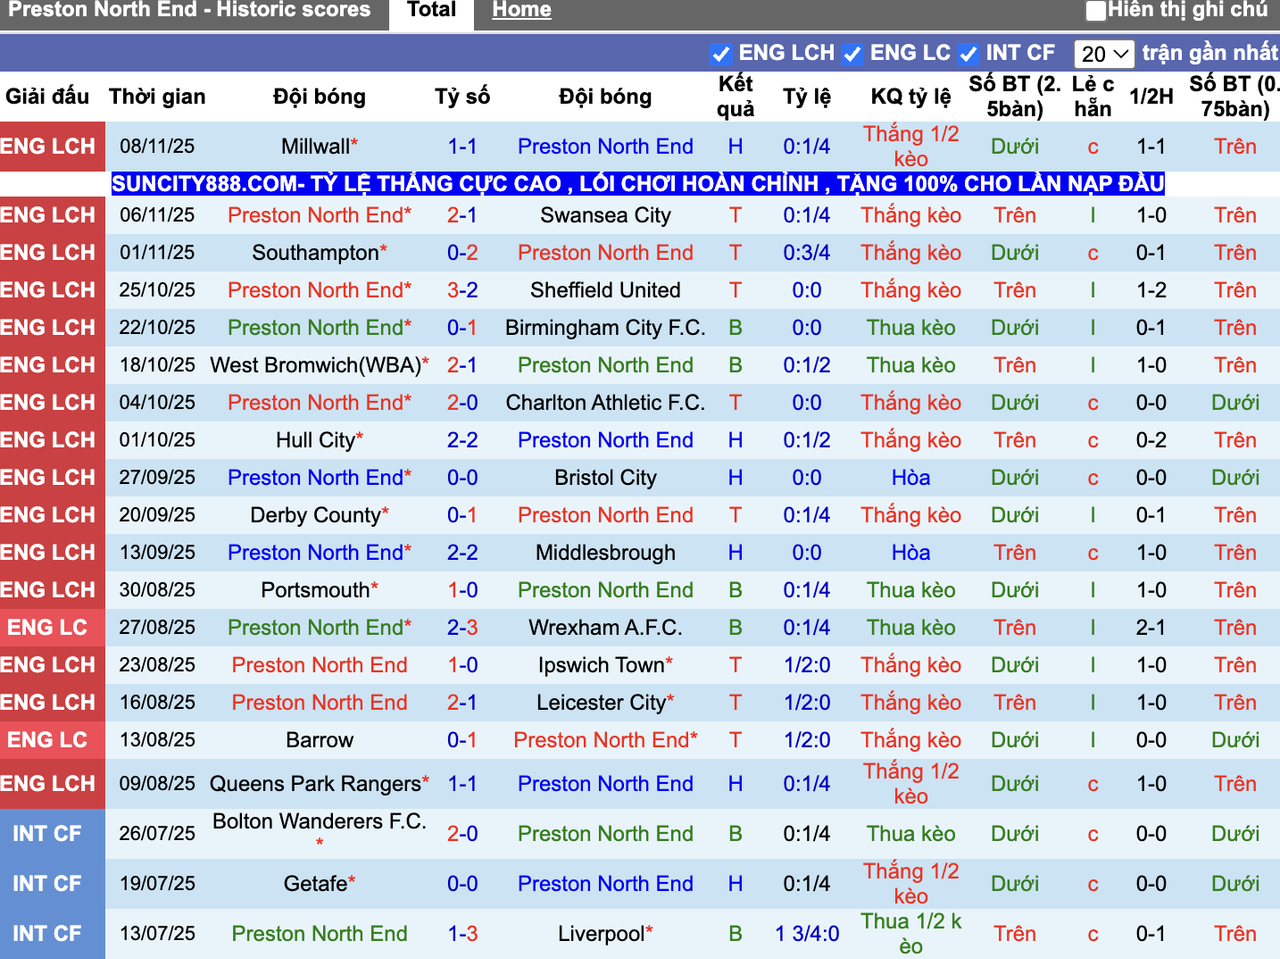Click Hòa result in Bristol City row
The image size is (1280, 959).
(x=910, y=478)
